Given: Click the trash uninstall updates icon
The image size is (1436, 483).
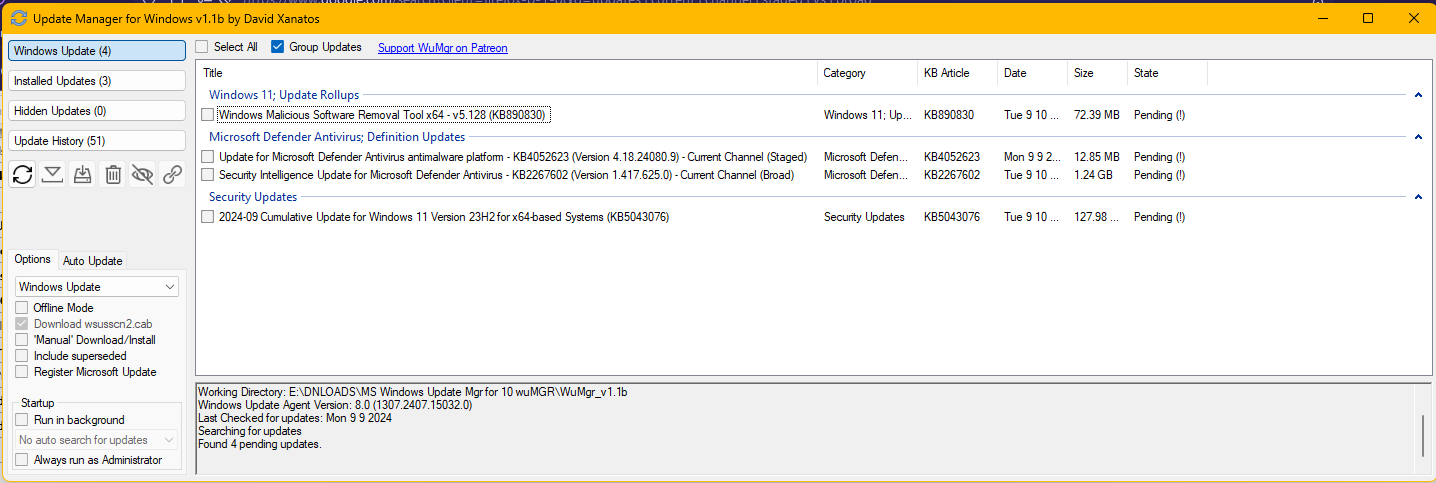Looking at the screenshot, I should (x=113, y=175).
